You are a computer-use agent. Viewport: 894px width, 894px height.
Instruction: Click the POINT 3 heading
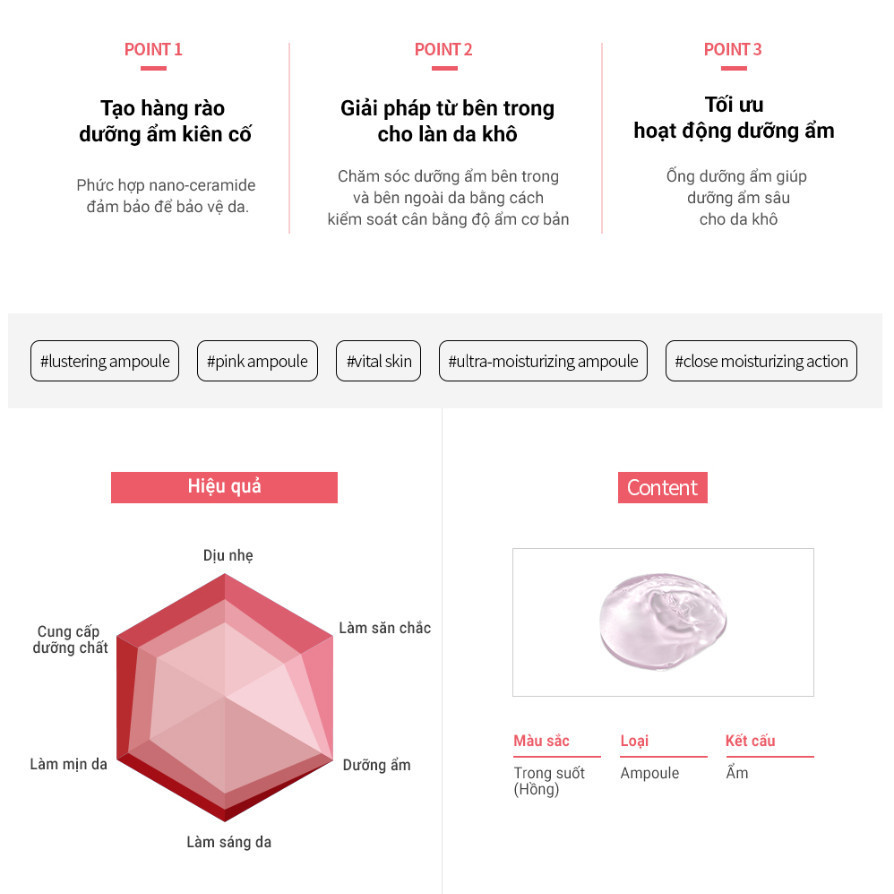pyautogui.click(x=733, y=49)
